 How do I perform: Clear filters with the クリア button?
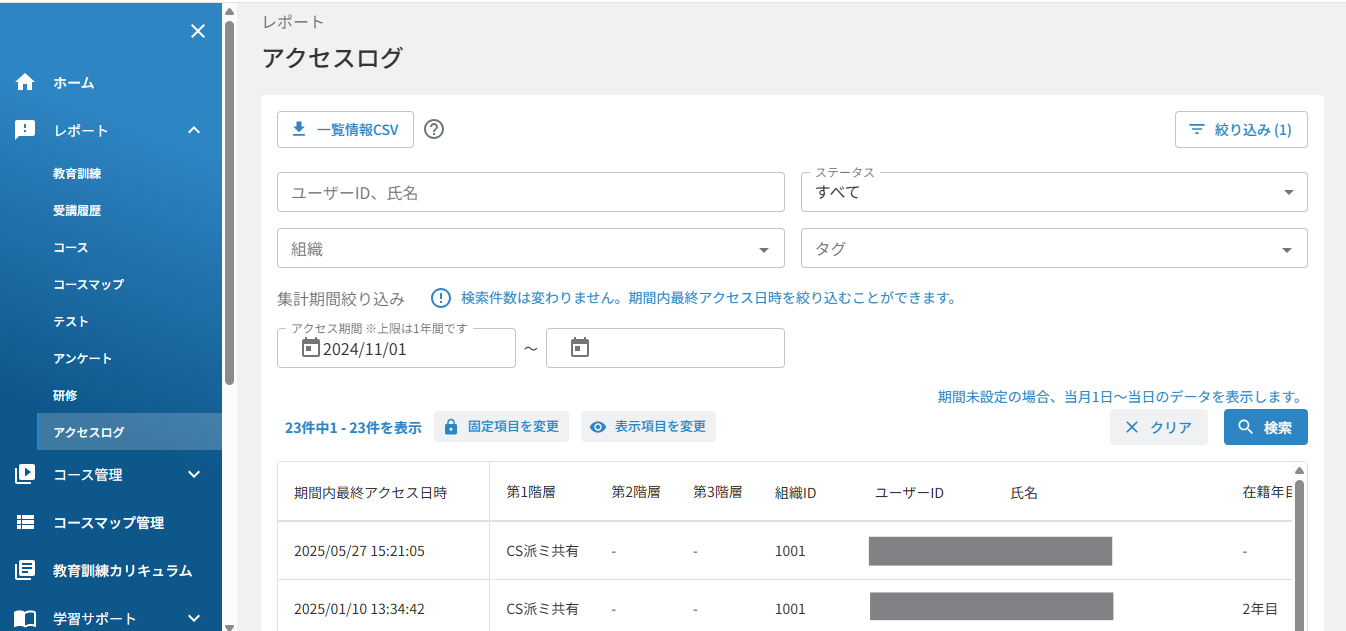coord(1158,427)
